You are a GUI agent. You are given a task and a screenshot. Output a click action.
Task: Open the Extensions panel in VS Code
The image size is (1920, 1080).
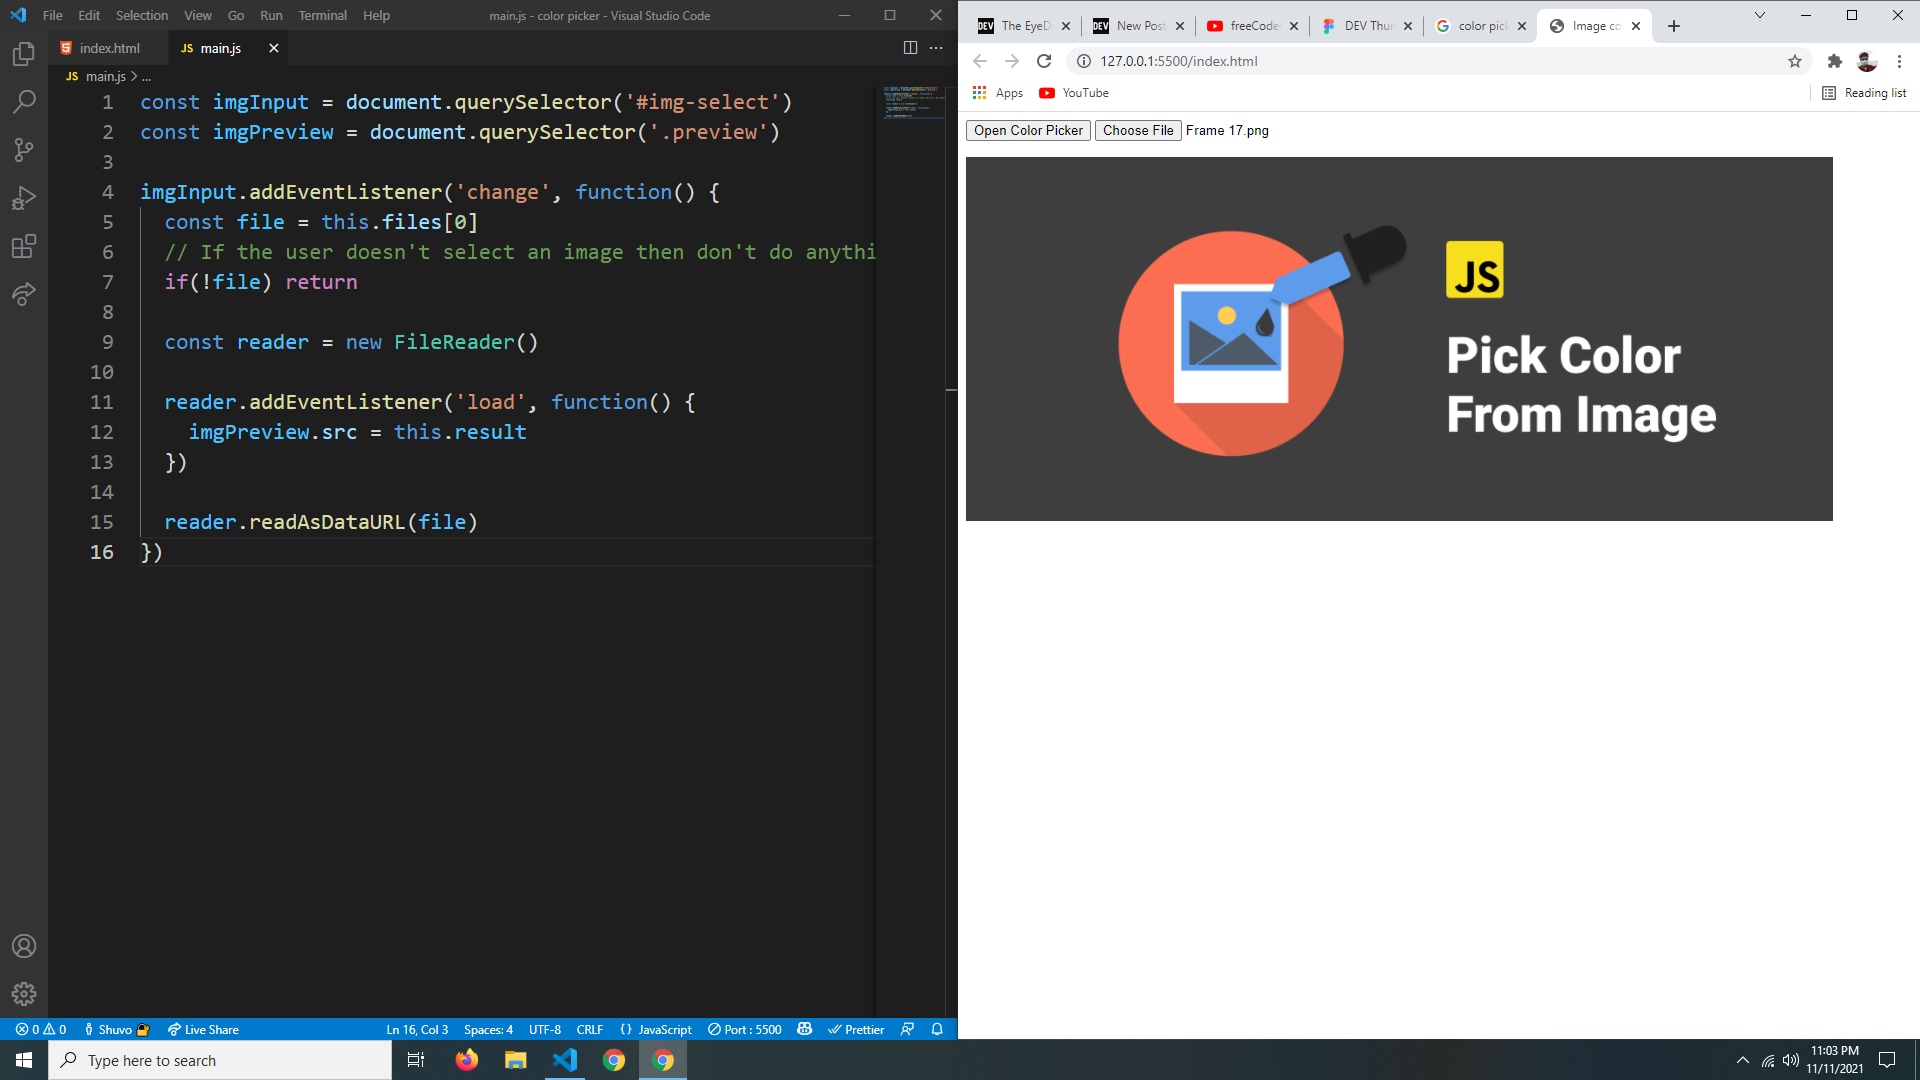pos(24,246)
